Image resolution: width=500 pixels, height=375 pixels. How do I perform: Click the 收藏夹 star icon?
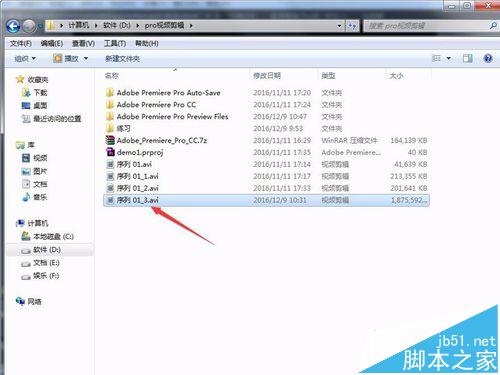[x=20, y=79]
